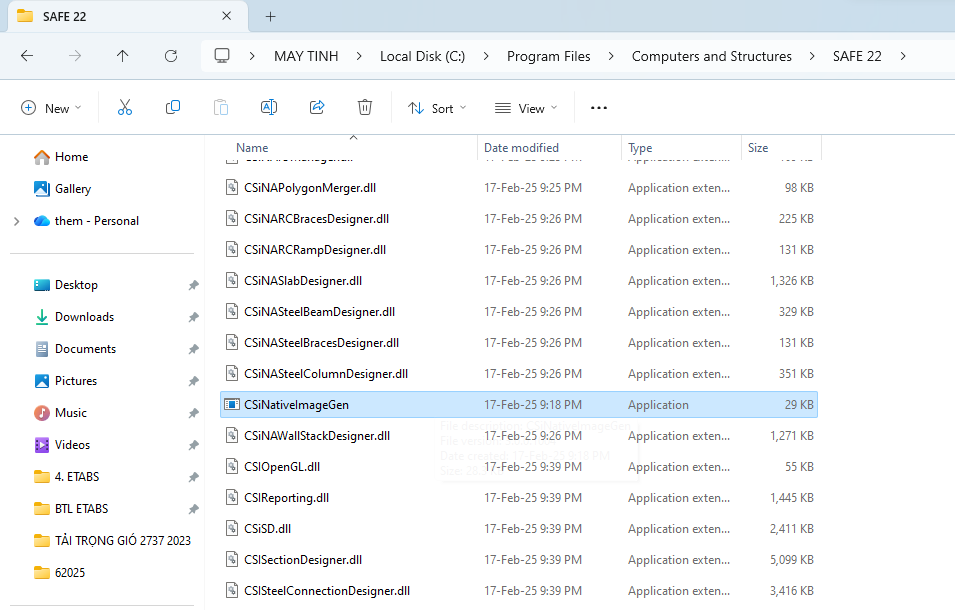Open the Sort options dropdown
This screenshot has width=955, height=610.
point(437,108)
